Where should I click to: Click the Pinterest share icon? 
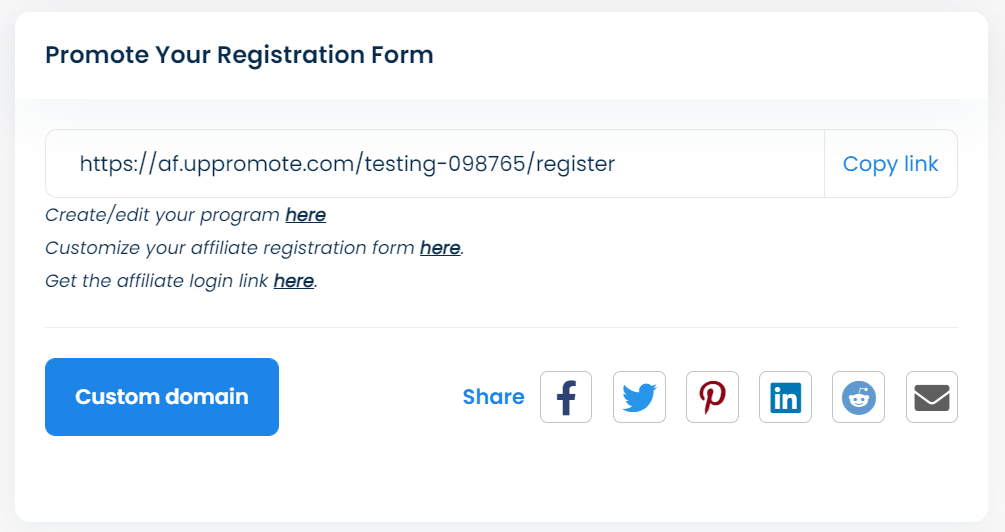[x=712, y=397]
